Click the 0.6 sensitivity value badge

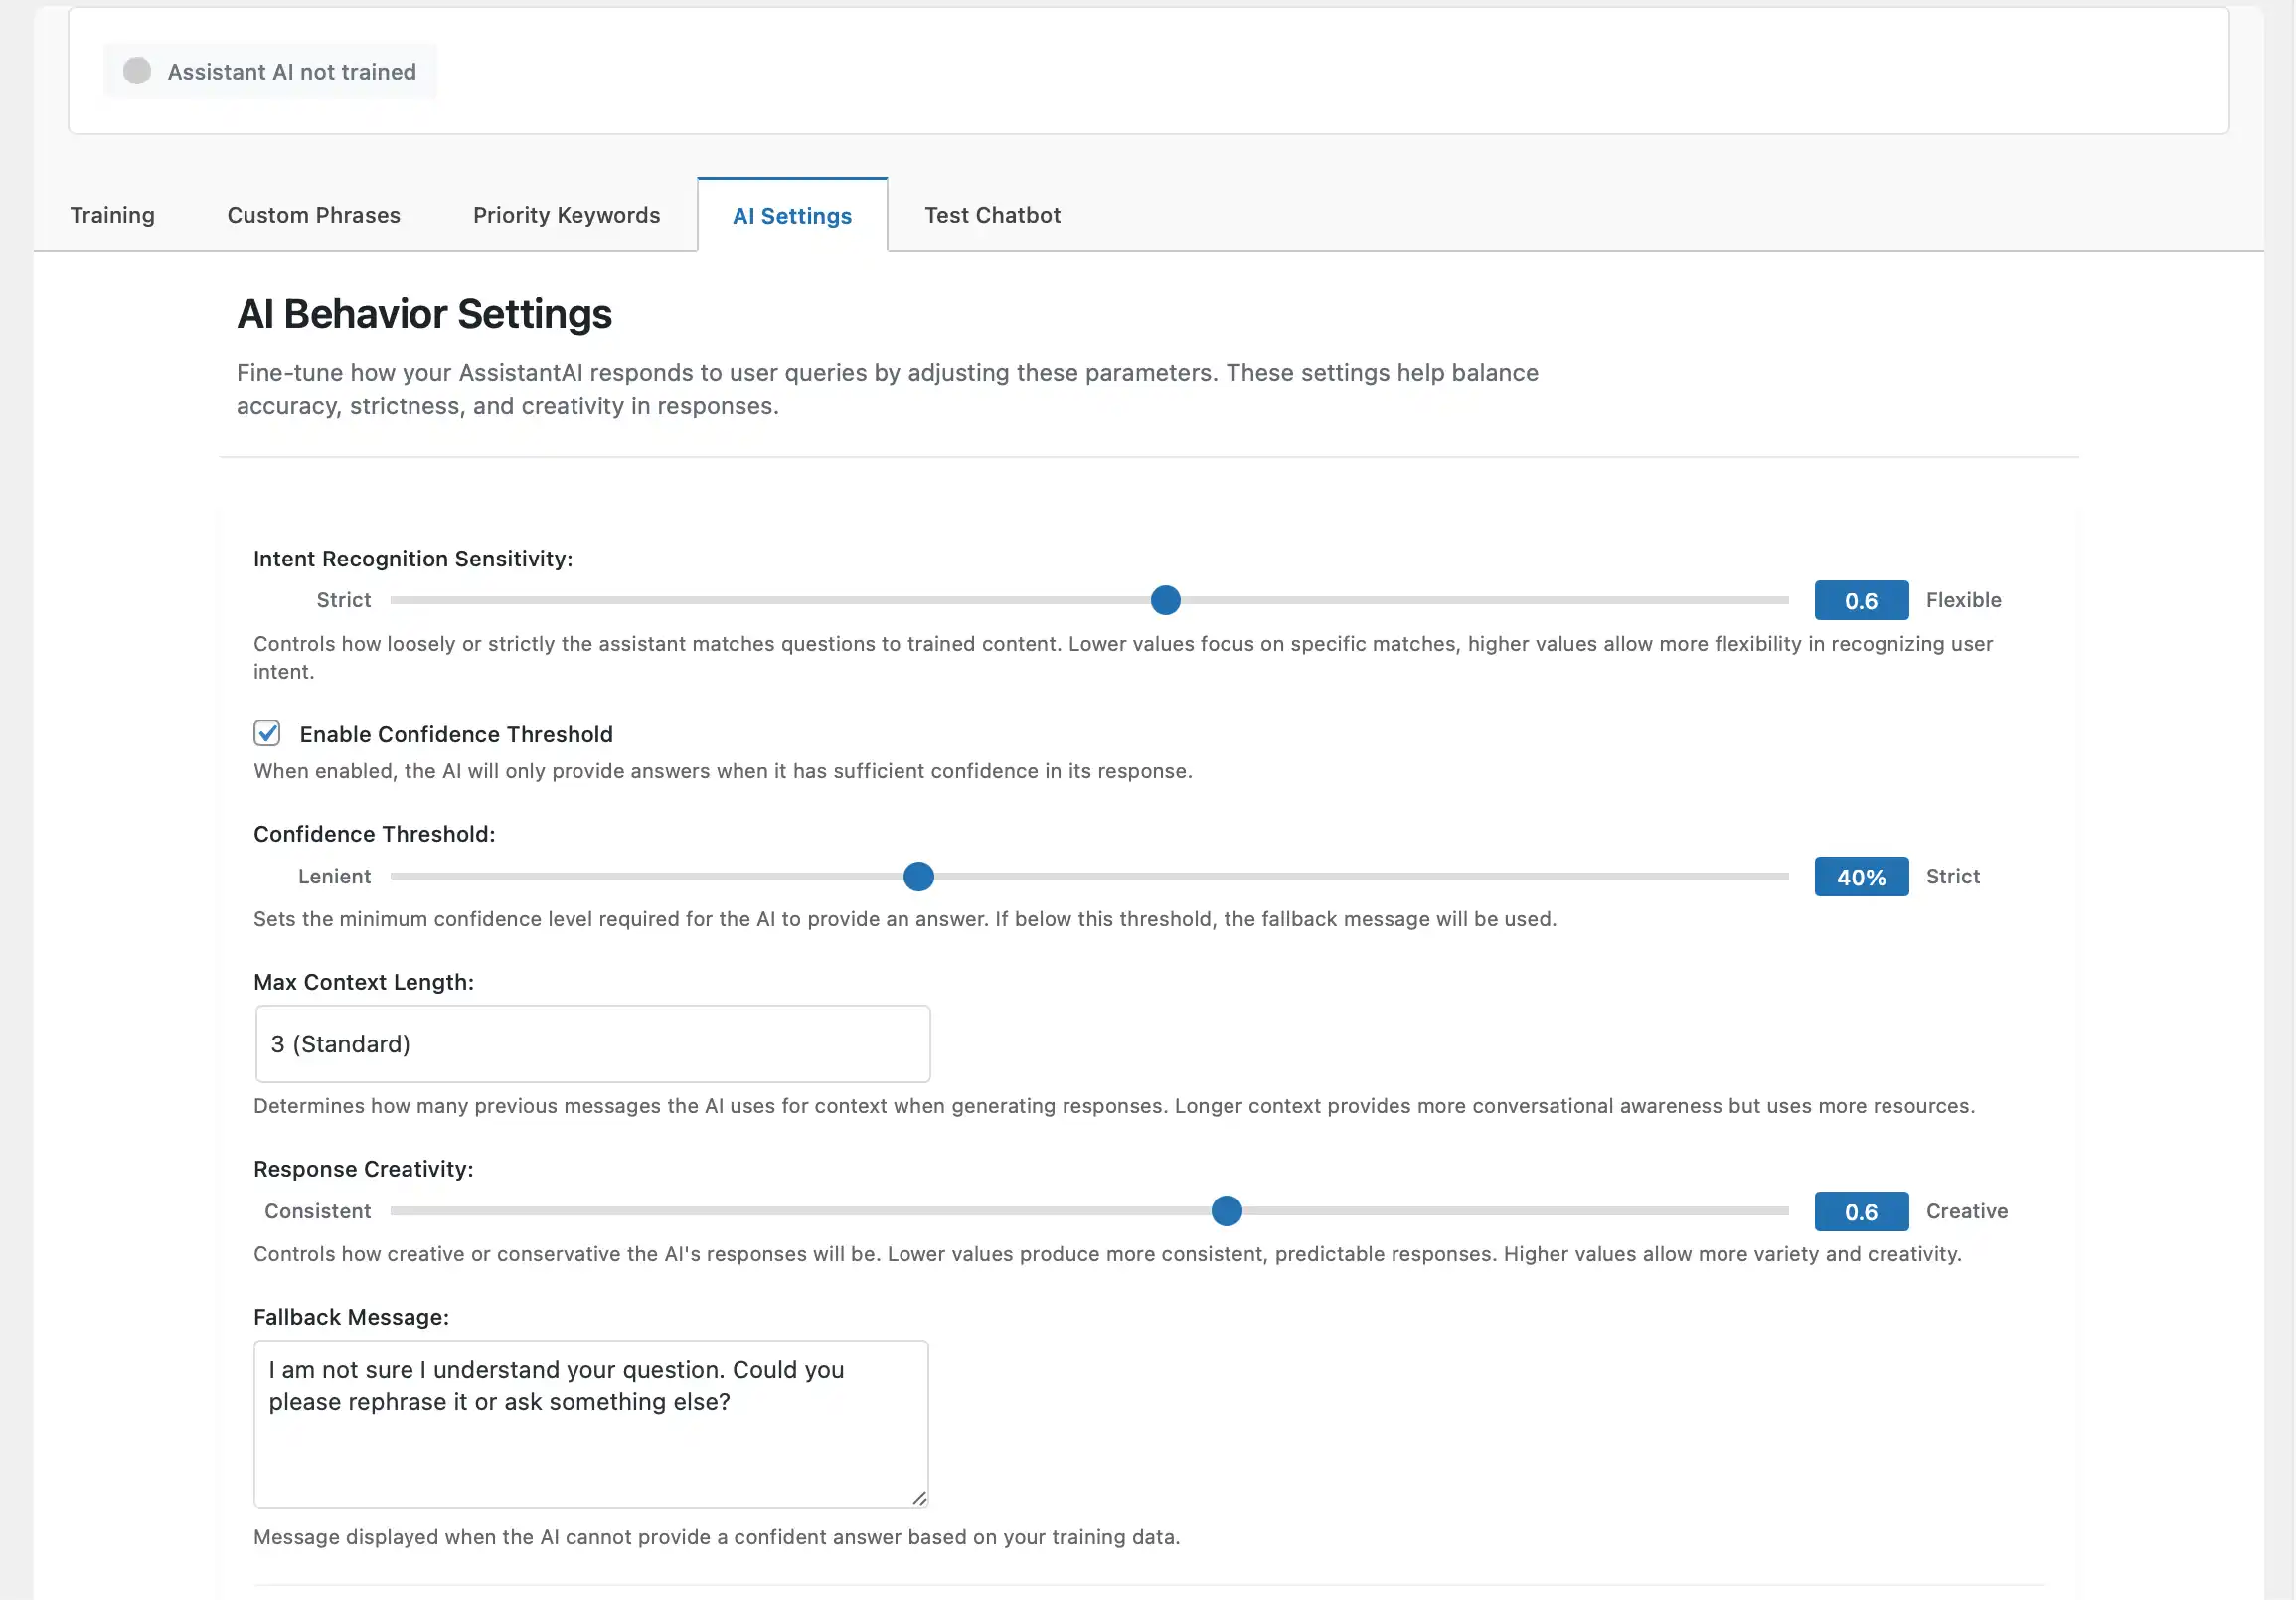point(1861,600)
